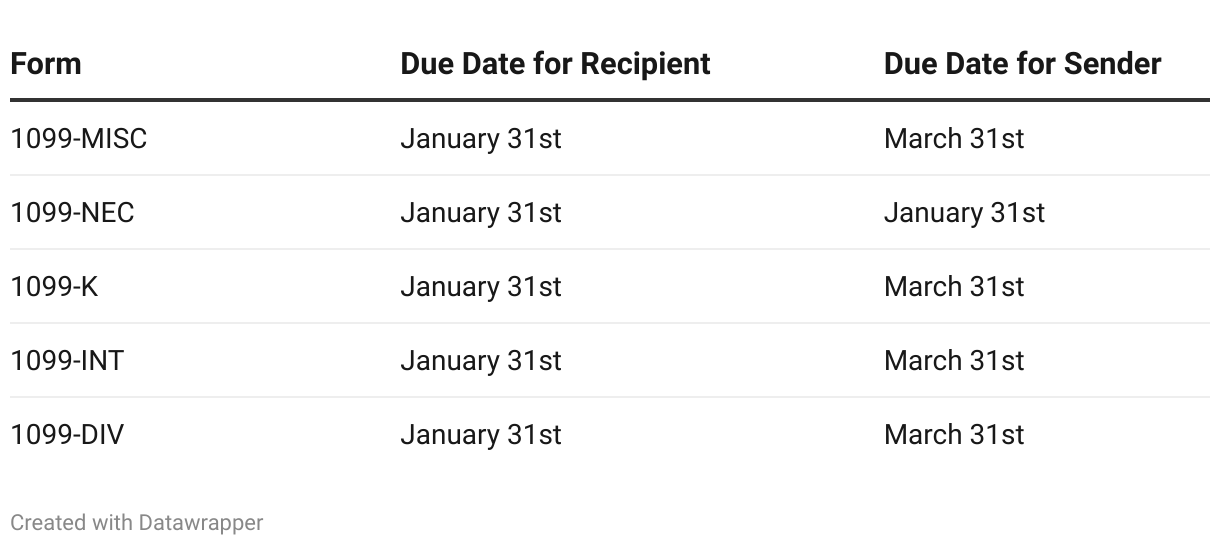Select the 1099-MISC form cell
This screenshot has height=546, width=1220.
79,139
